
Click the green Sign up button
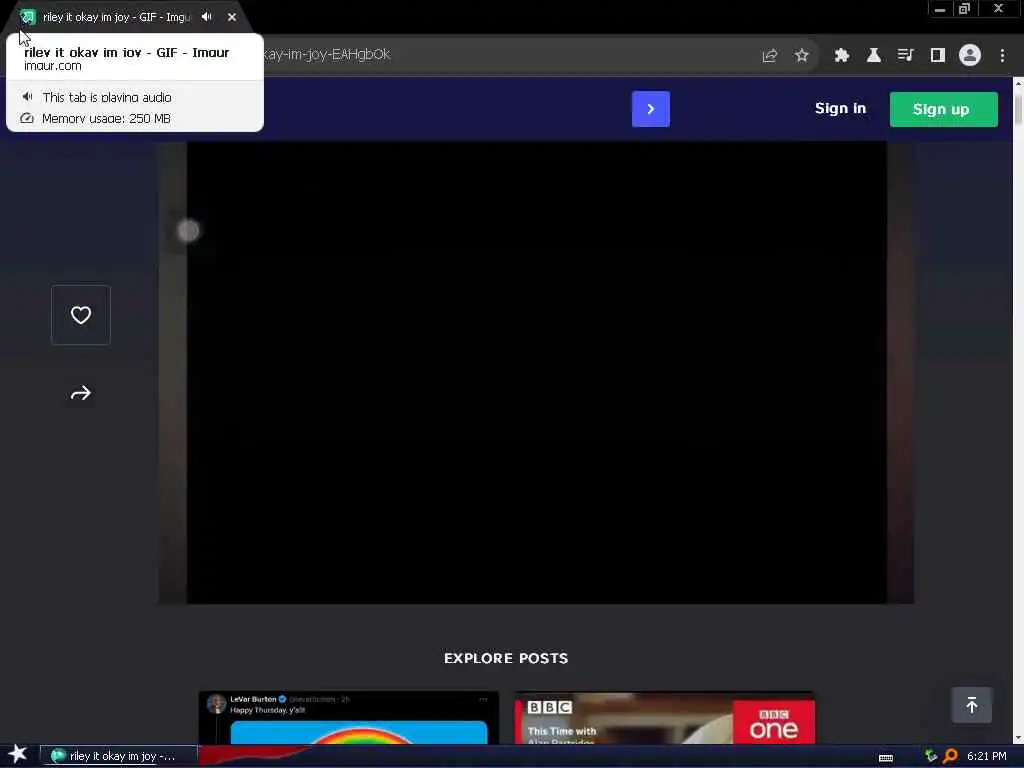pos(944,109)
